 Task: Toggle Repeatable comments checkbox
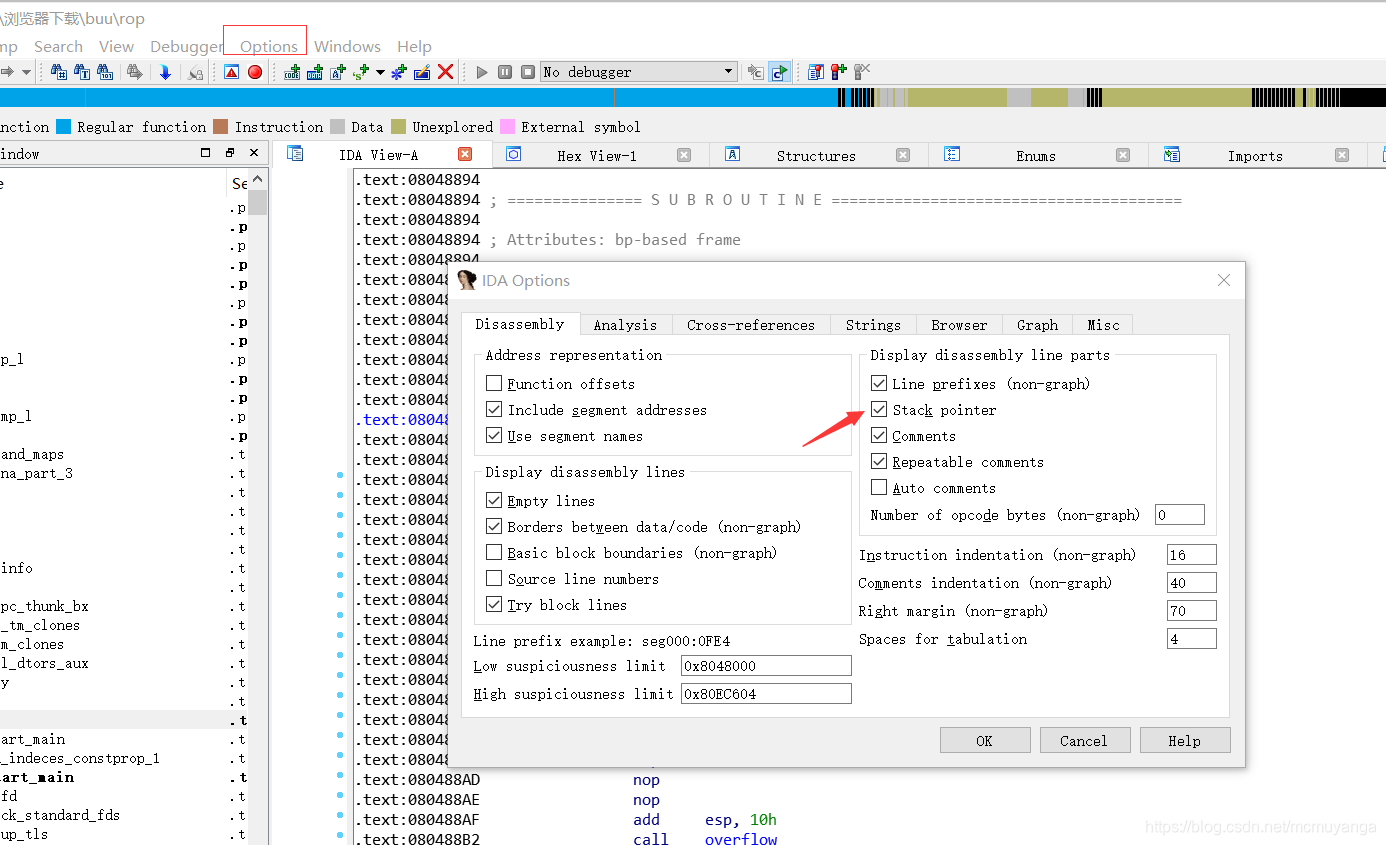(879, 461)
